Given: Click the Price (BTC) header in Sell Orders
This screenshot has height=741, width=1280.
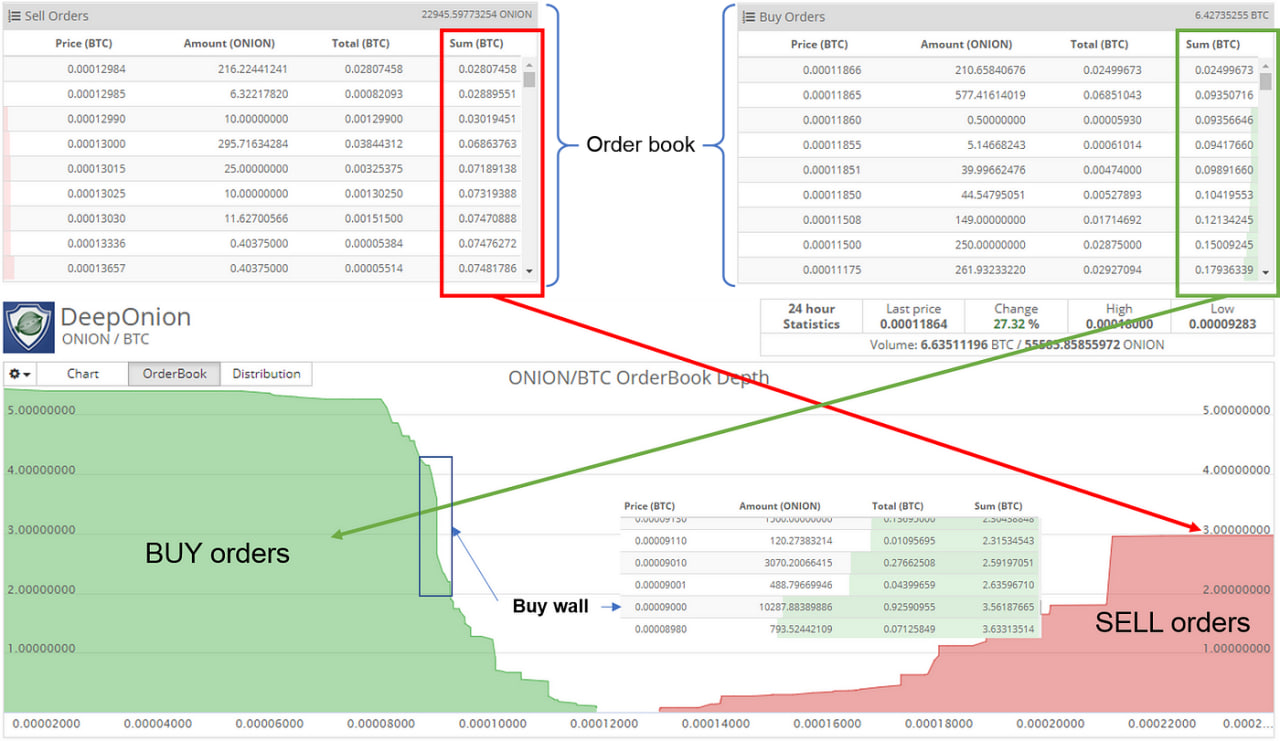Looking at the screenshot, I should point(82,44).
